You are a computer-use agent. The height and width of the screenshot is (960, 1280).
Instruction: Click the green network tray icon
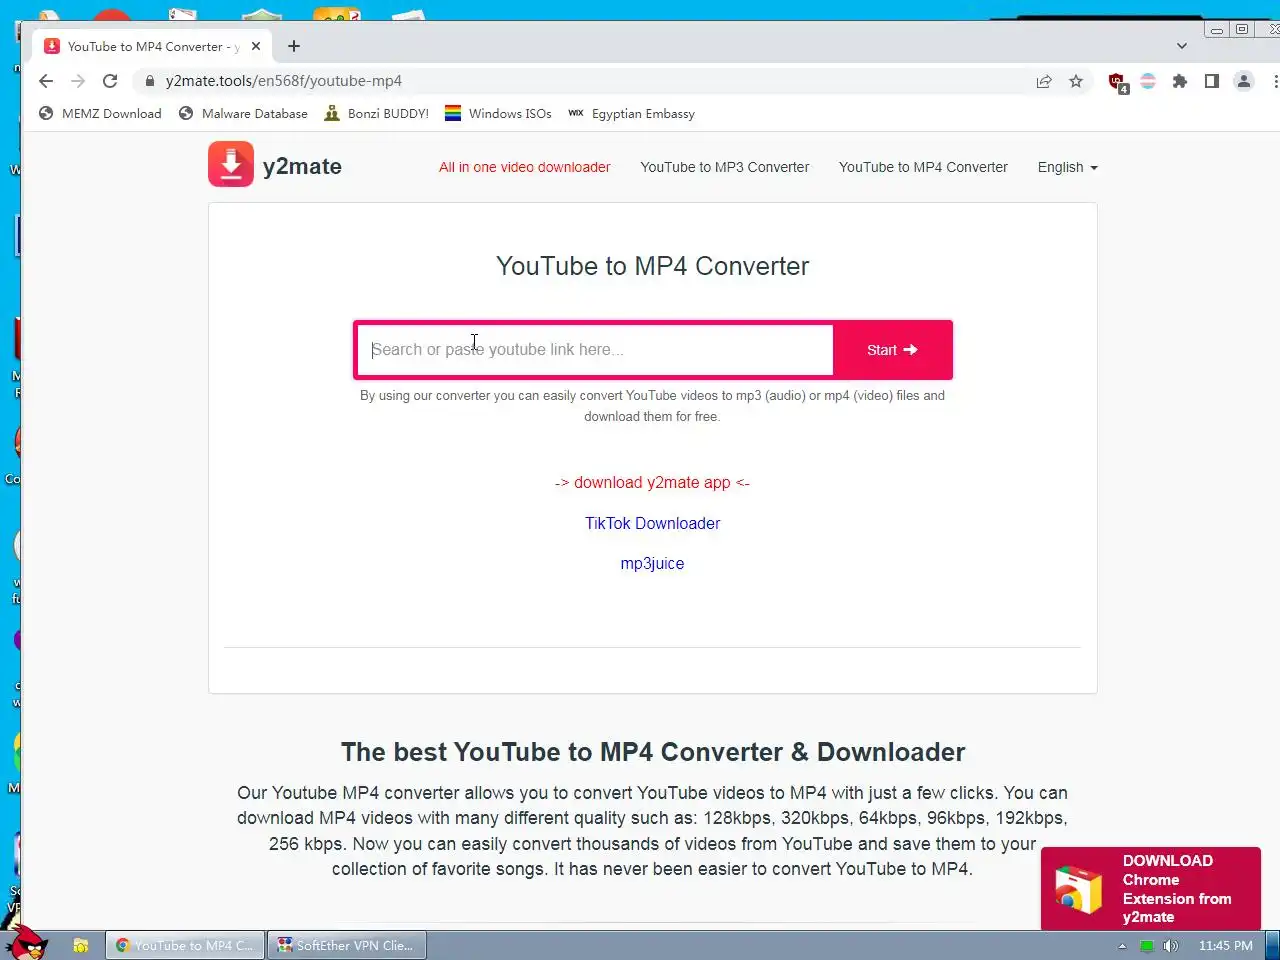point(1147,946)
